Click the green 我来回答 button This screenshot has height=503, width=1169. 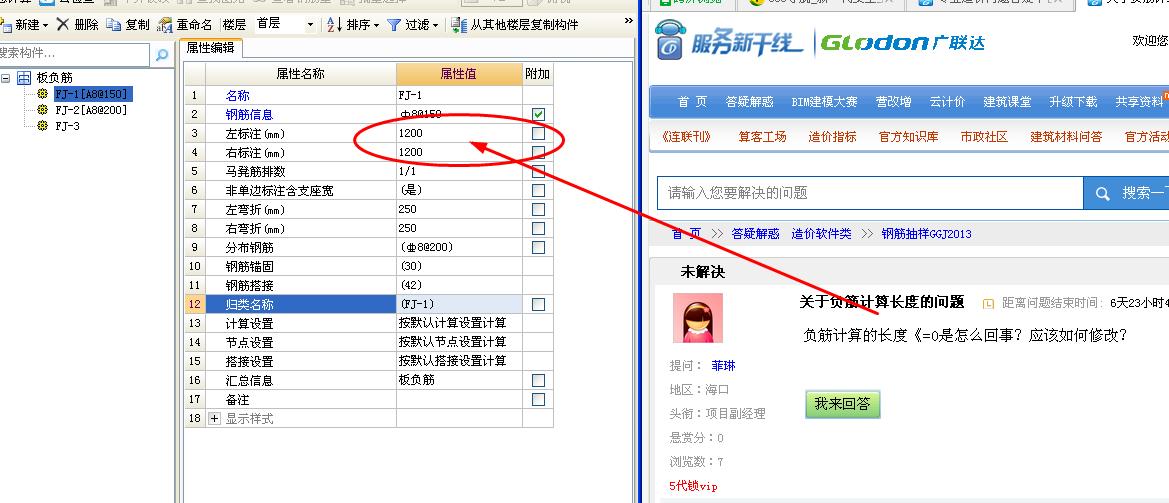pos(842,404)
